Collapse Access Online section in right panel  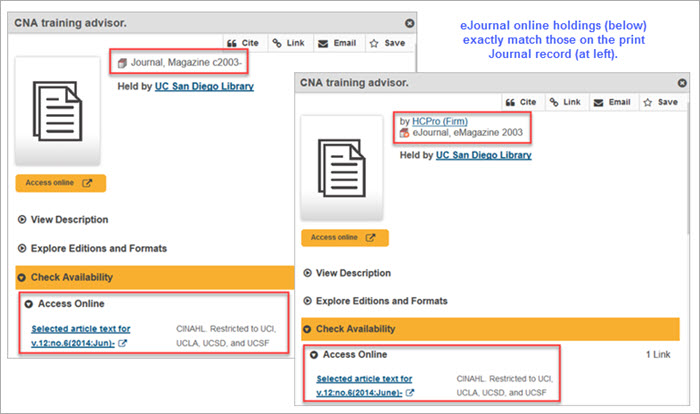(x=349, y=355)
